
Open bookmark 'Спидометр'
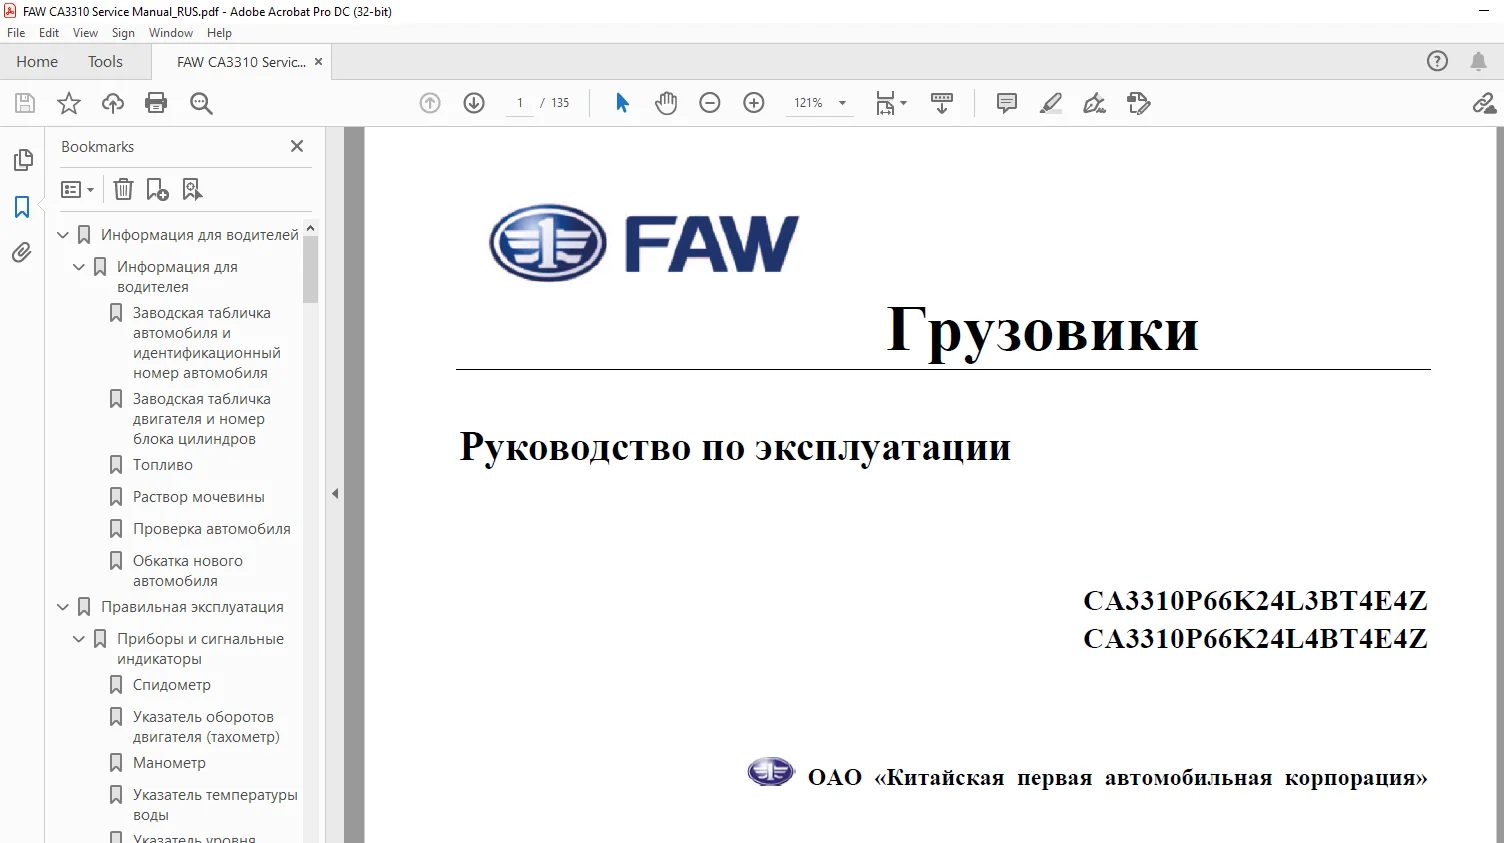click(x=172, y=685)
